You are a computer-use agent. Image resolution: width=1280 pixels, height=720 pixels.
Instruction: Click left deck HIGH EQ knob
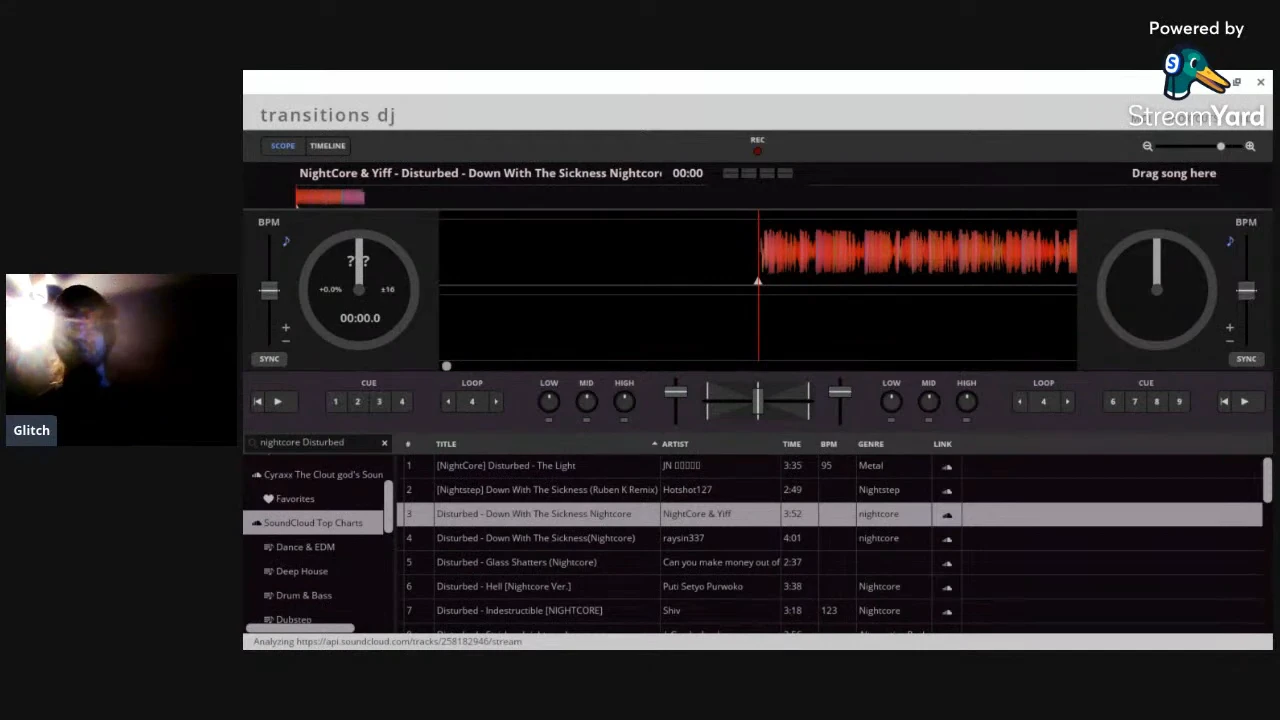624,402
